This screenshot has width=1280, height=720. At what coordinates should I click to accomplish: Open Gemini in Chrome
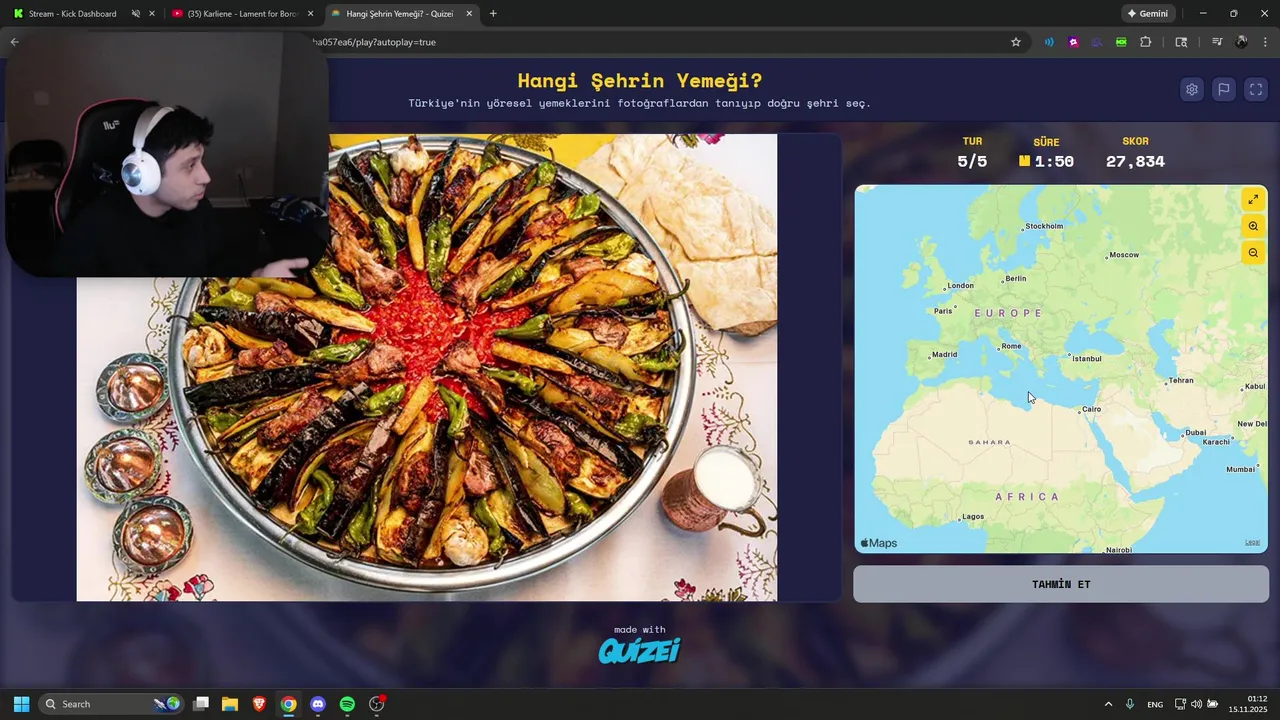[x=1148, y=14]
